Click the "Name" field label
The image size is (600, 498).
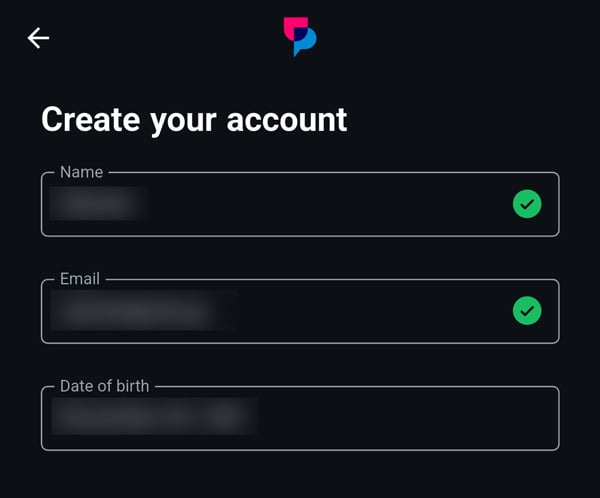[81, 172]
